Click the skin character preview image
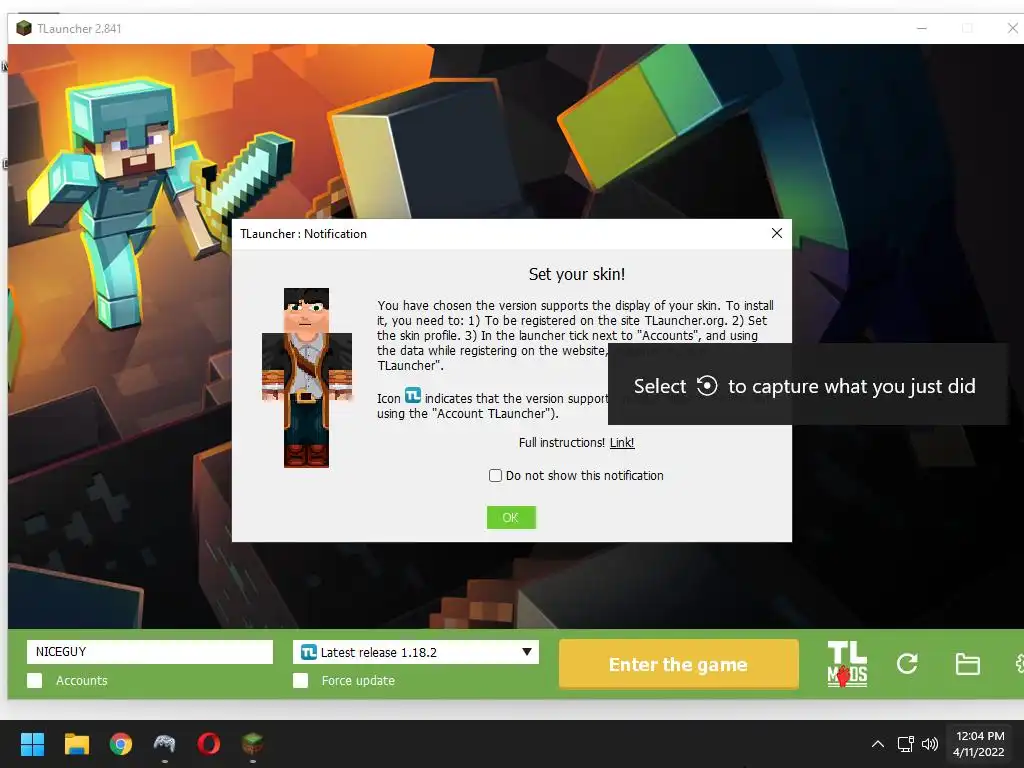The width and height of the screenshot is (1024, 768). [306, 377]
